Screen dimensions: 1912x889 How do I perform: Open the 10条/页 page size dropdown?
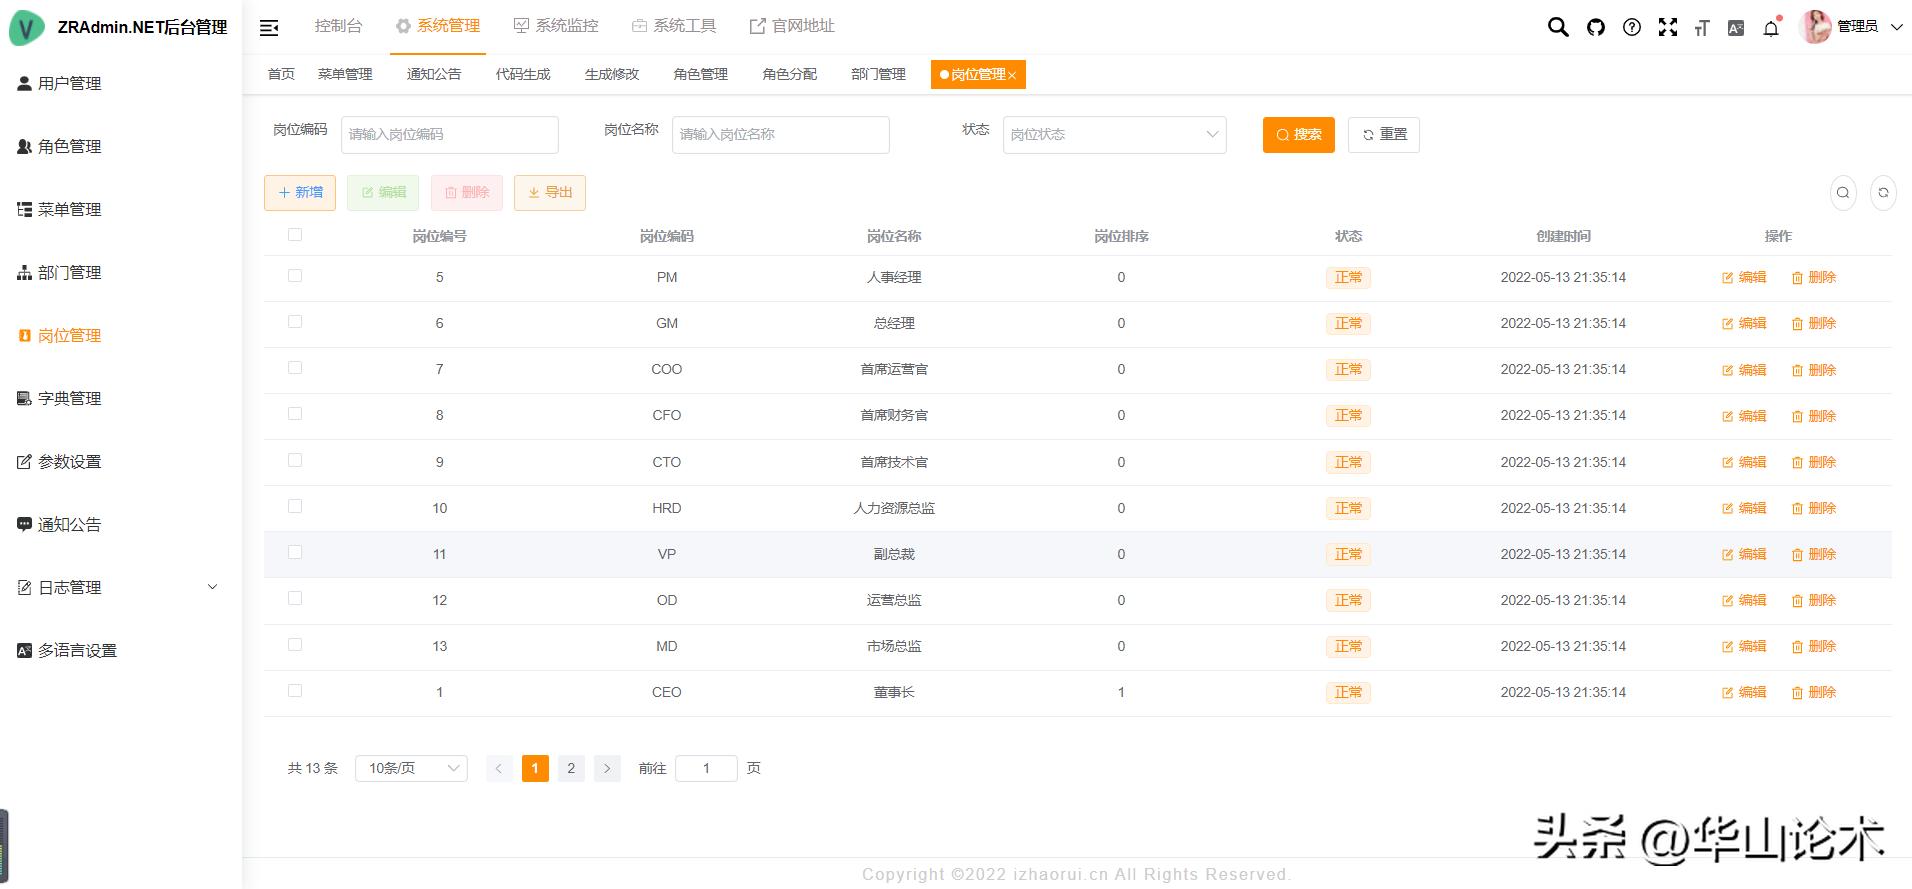(x=411, y=768)
